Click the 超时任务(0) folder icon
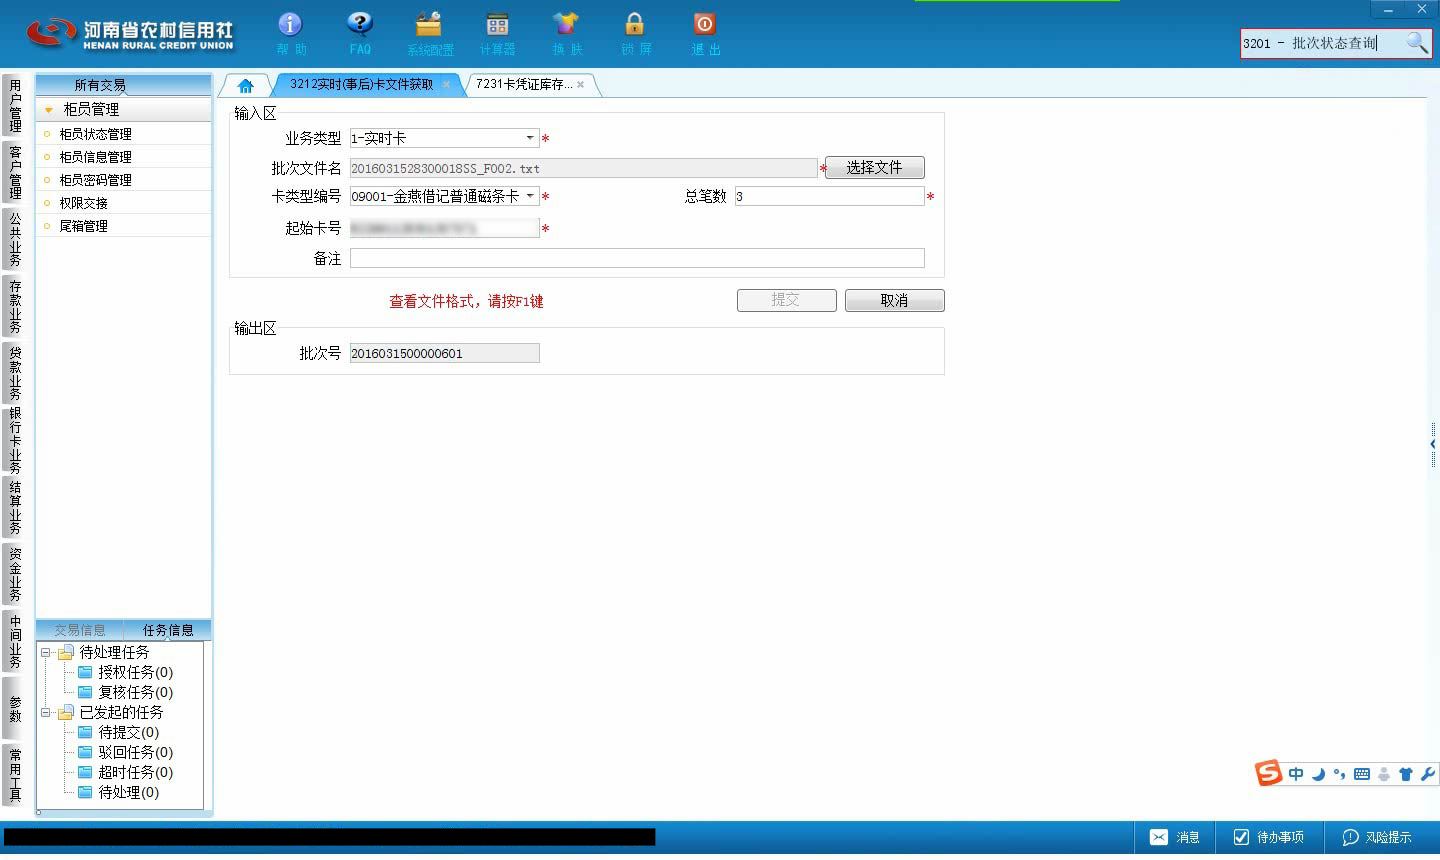 pyautogui.click(x=85, y=772)
